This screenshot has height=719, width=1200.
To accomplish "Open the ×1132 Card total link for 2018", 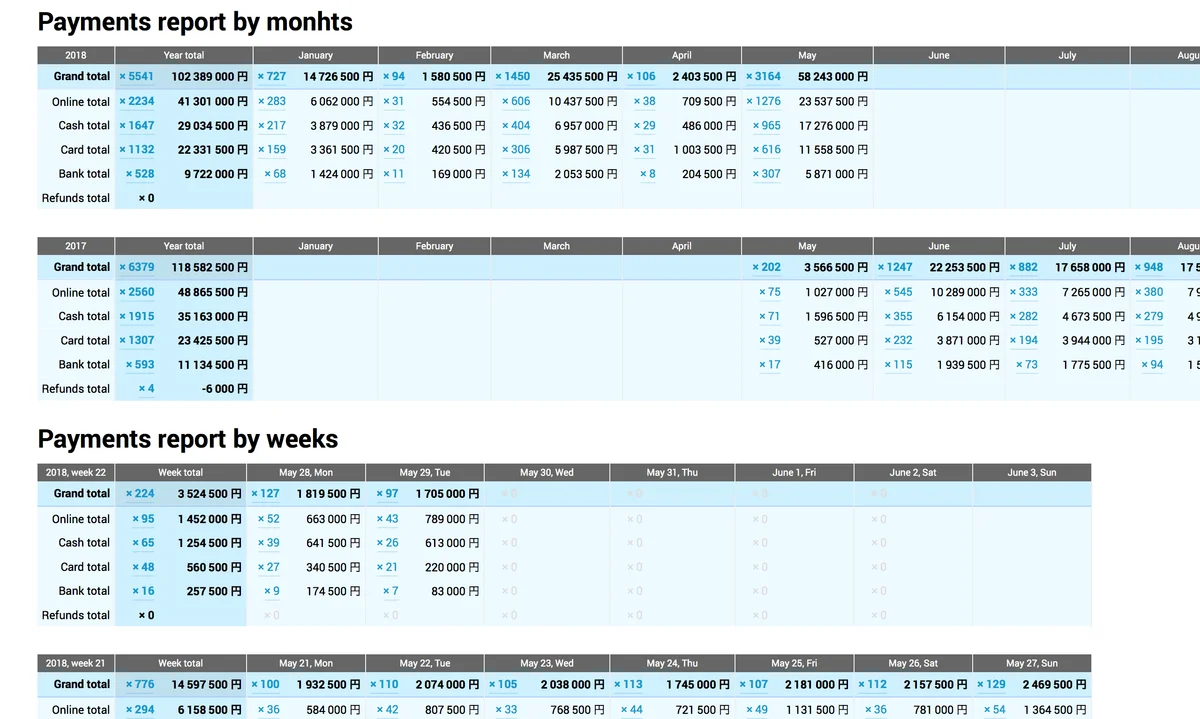I will click(x=136, y=149).
